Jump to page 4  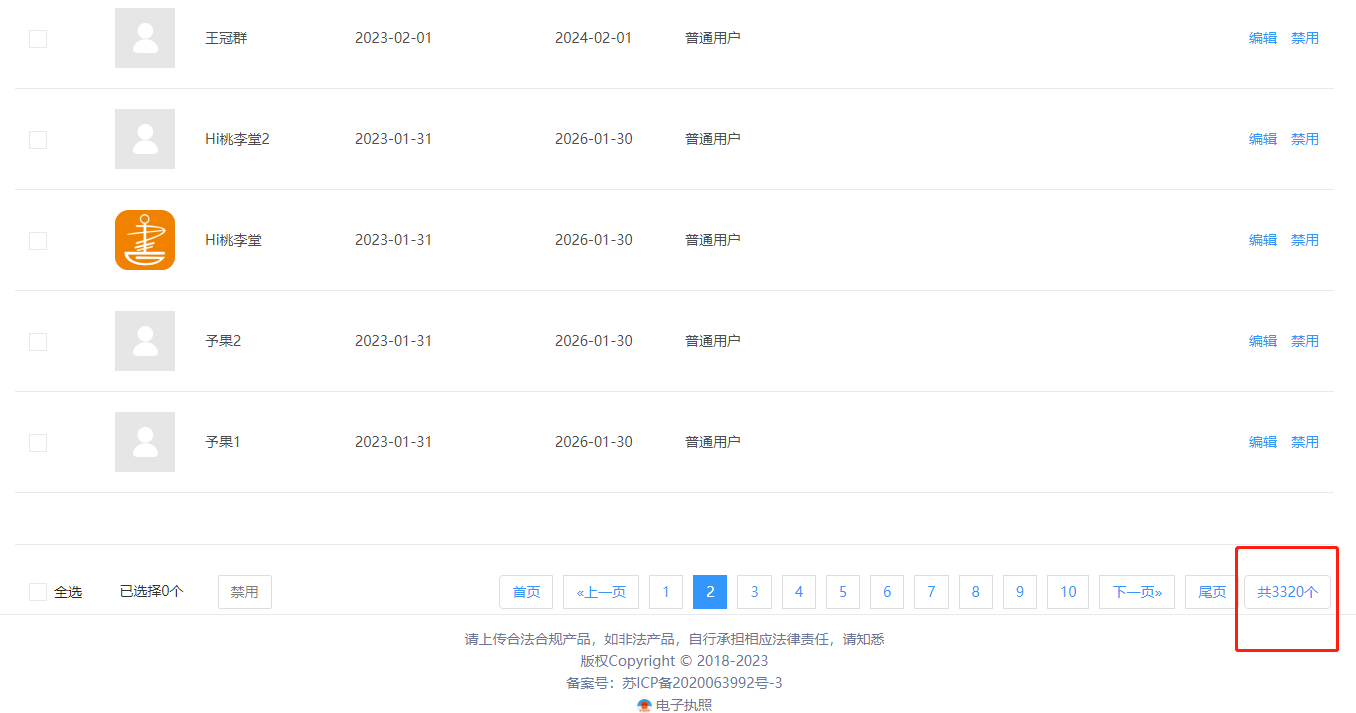click(x=798, y=592)
